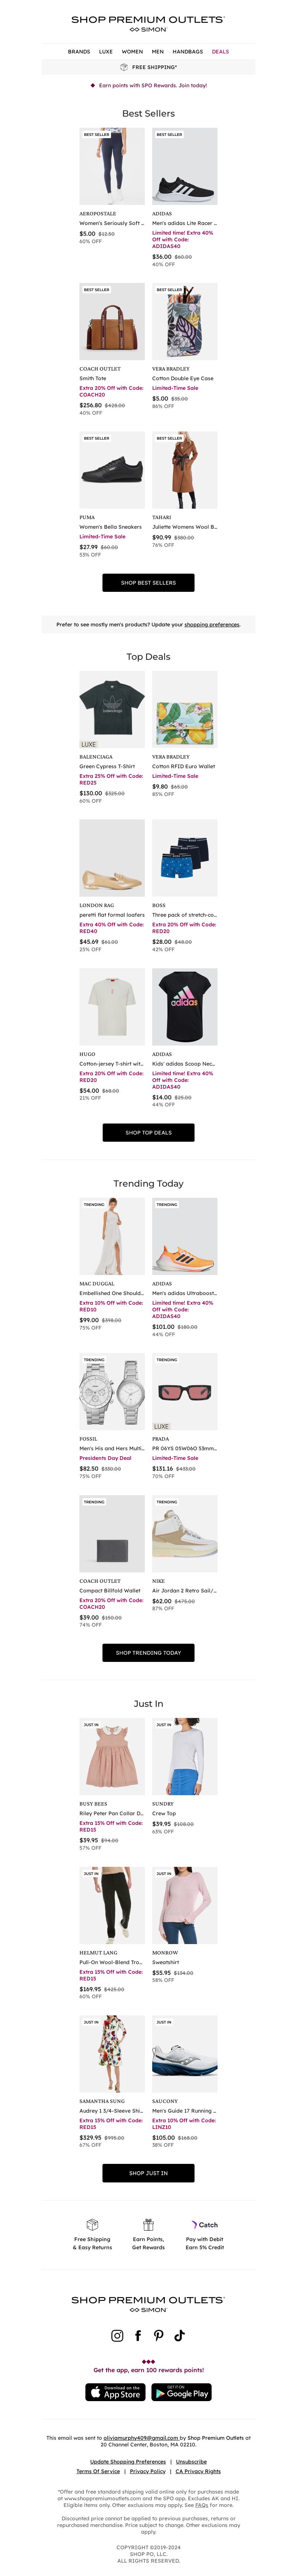Image resolution: width=297 pixels, height=2576 pixels.
Task: Open the Coach Outlet Smith Tote image
Action: point(112,321)
